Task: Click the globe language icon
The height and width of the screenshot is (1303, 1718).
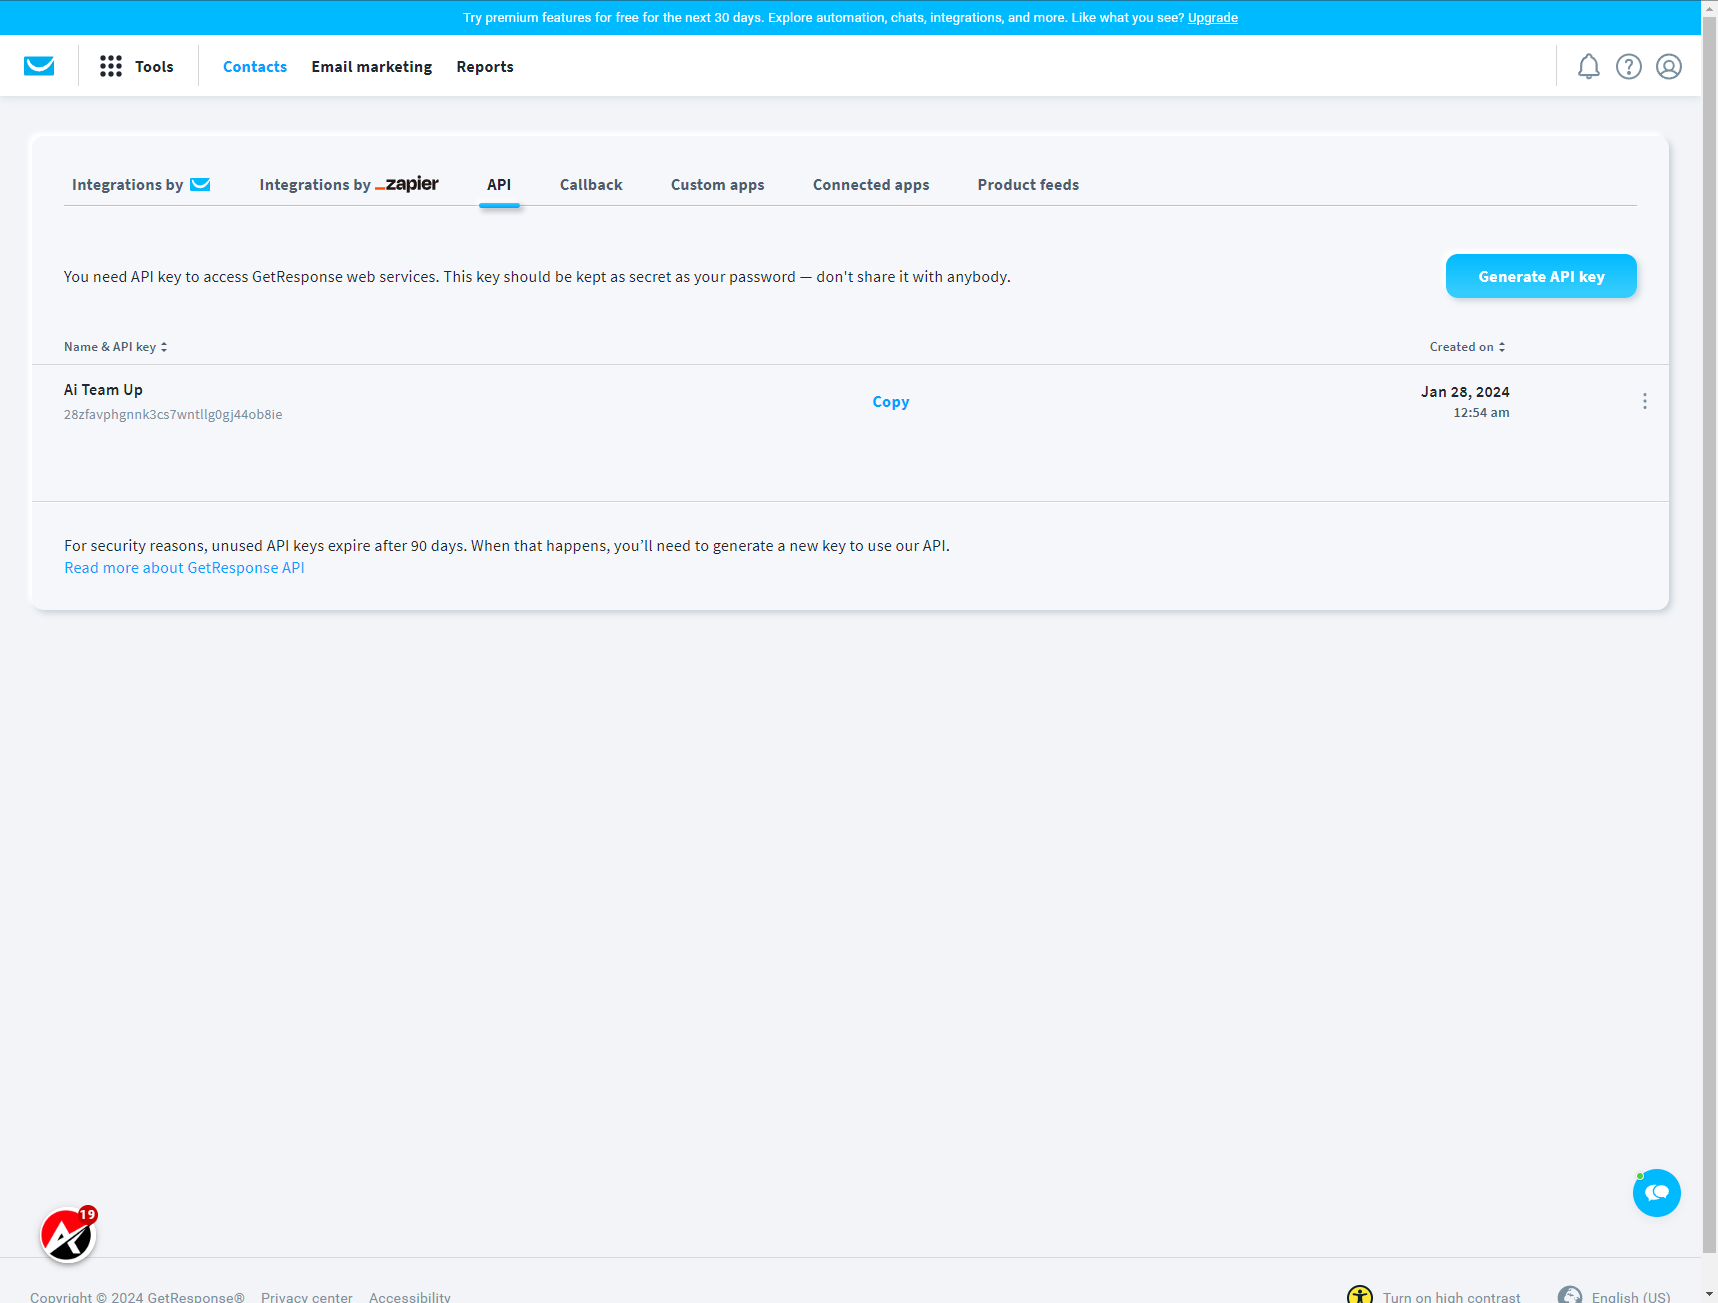Action: point(1570,1295)
